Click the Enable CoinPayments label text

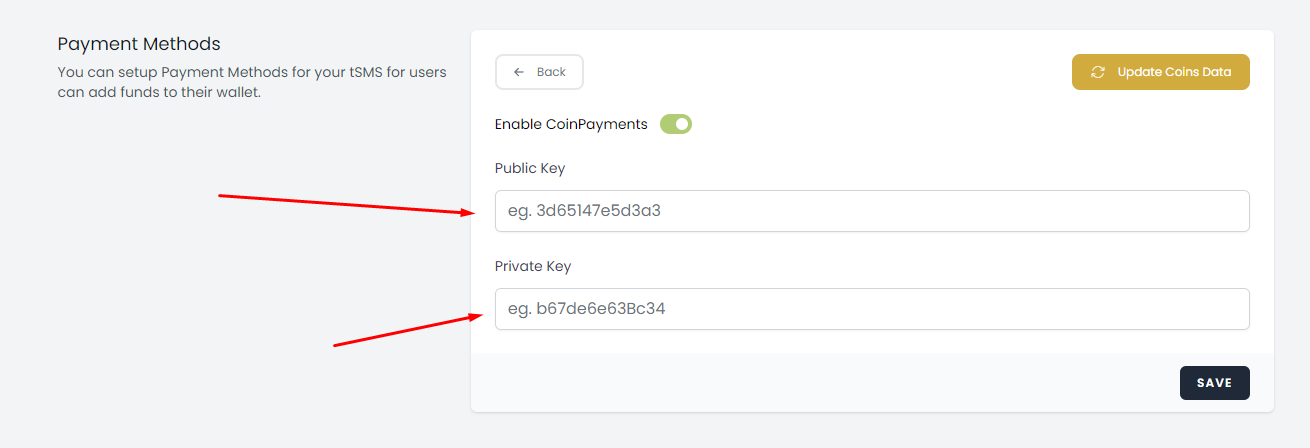point(571,124)
